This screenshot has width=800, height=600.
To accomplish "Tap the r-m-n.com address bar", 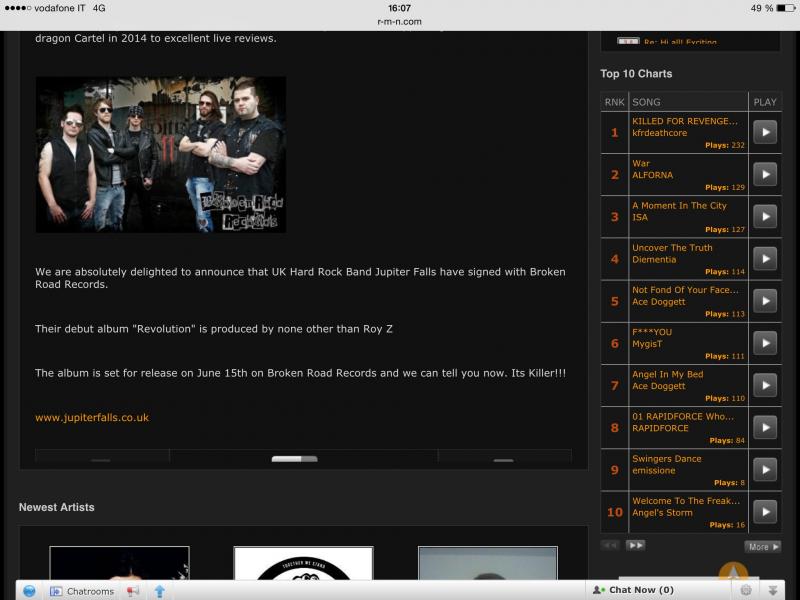I will point(399,21).
